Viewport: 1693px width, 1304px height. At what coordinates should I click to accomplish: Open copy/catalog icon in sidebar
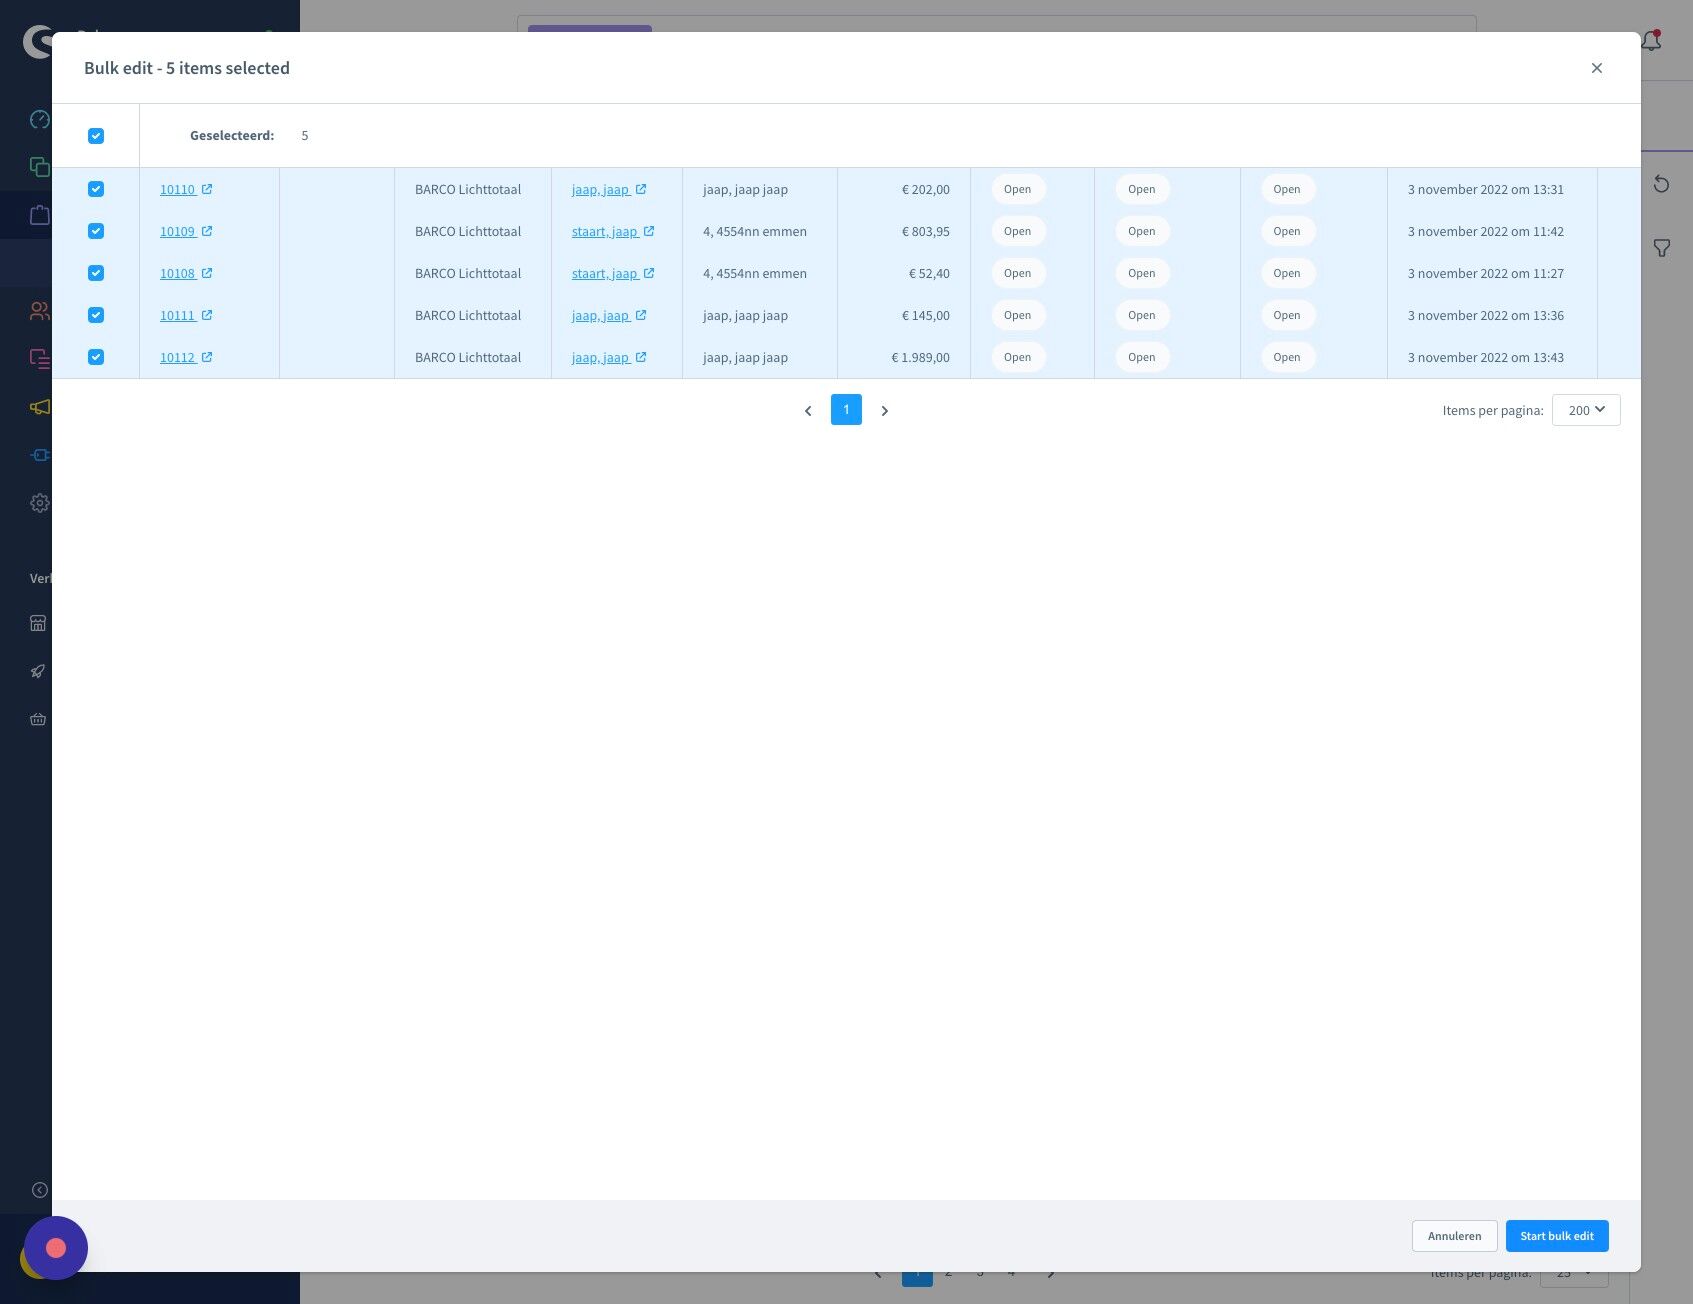39,167
